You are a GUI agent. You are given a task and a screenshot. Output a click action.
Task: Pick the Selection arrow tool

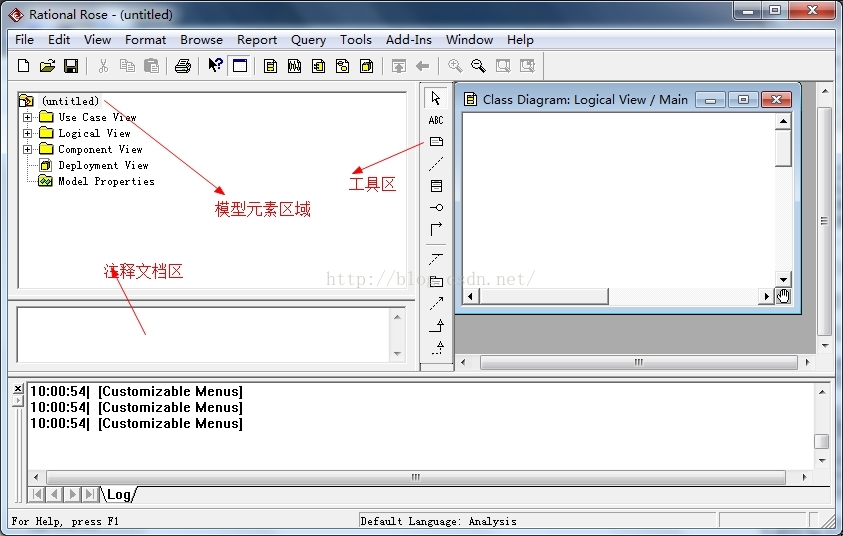pyautogui.click(x=436, y=98)
